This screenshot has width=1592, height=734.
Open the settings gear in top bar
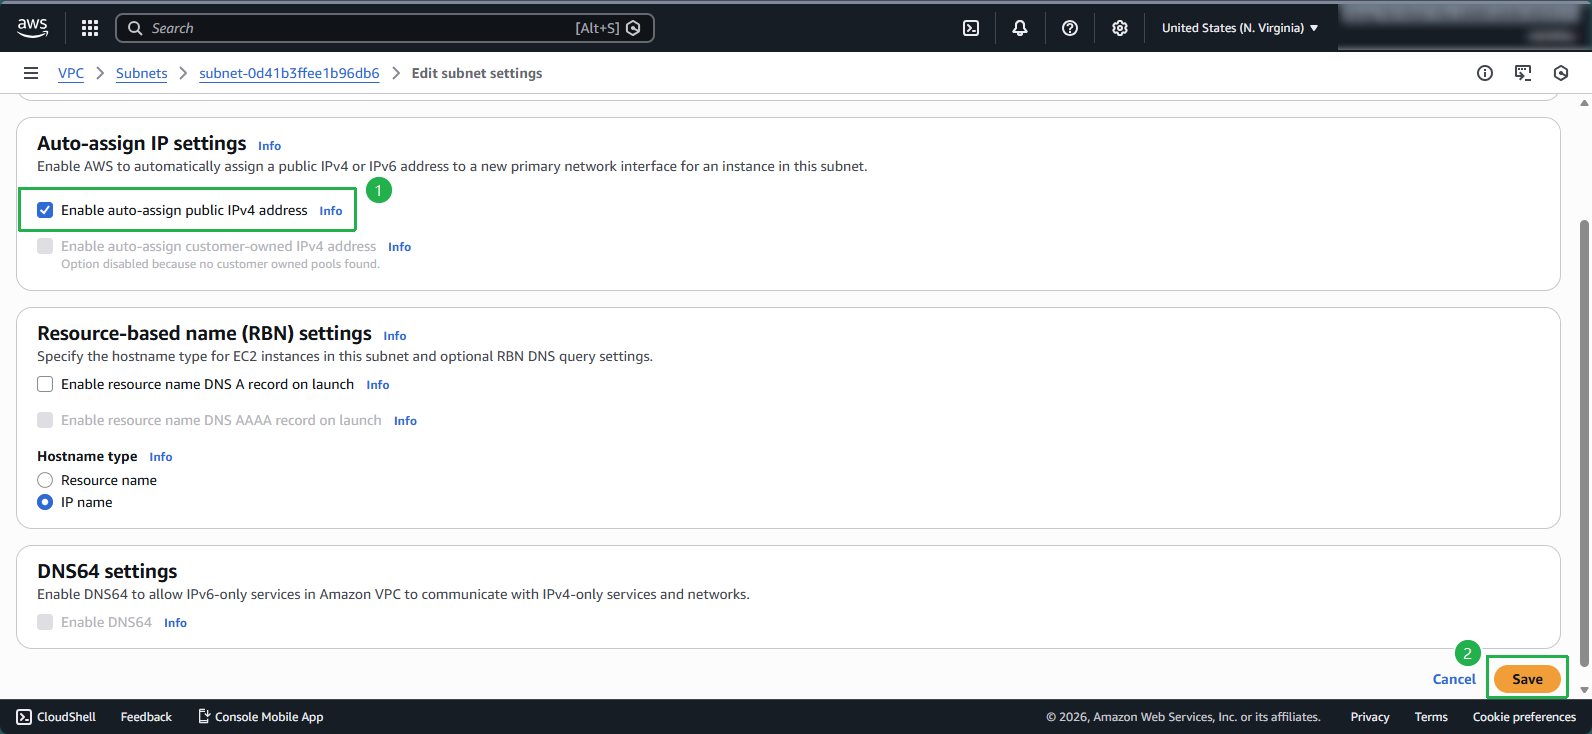(x=1120, y=28)
